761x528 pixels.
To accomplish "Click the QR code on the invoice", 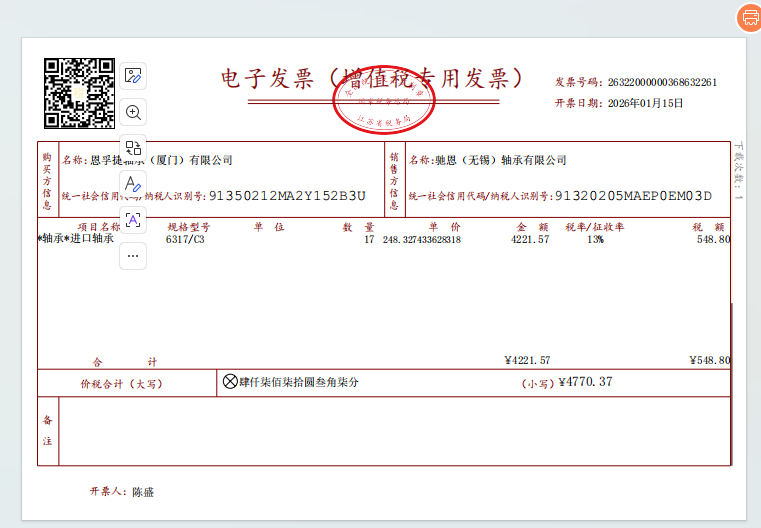I will (79, 93).
